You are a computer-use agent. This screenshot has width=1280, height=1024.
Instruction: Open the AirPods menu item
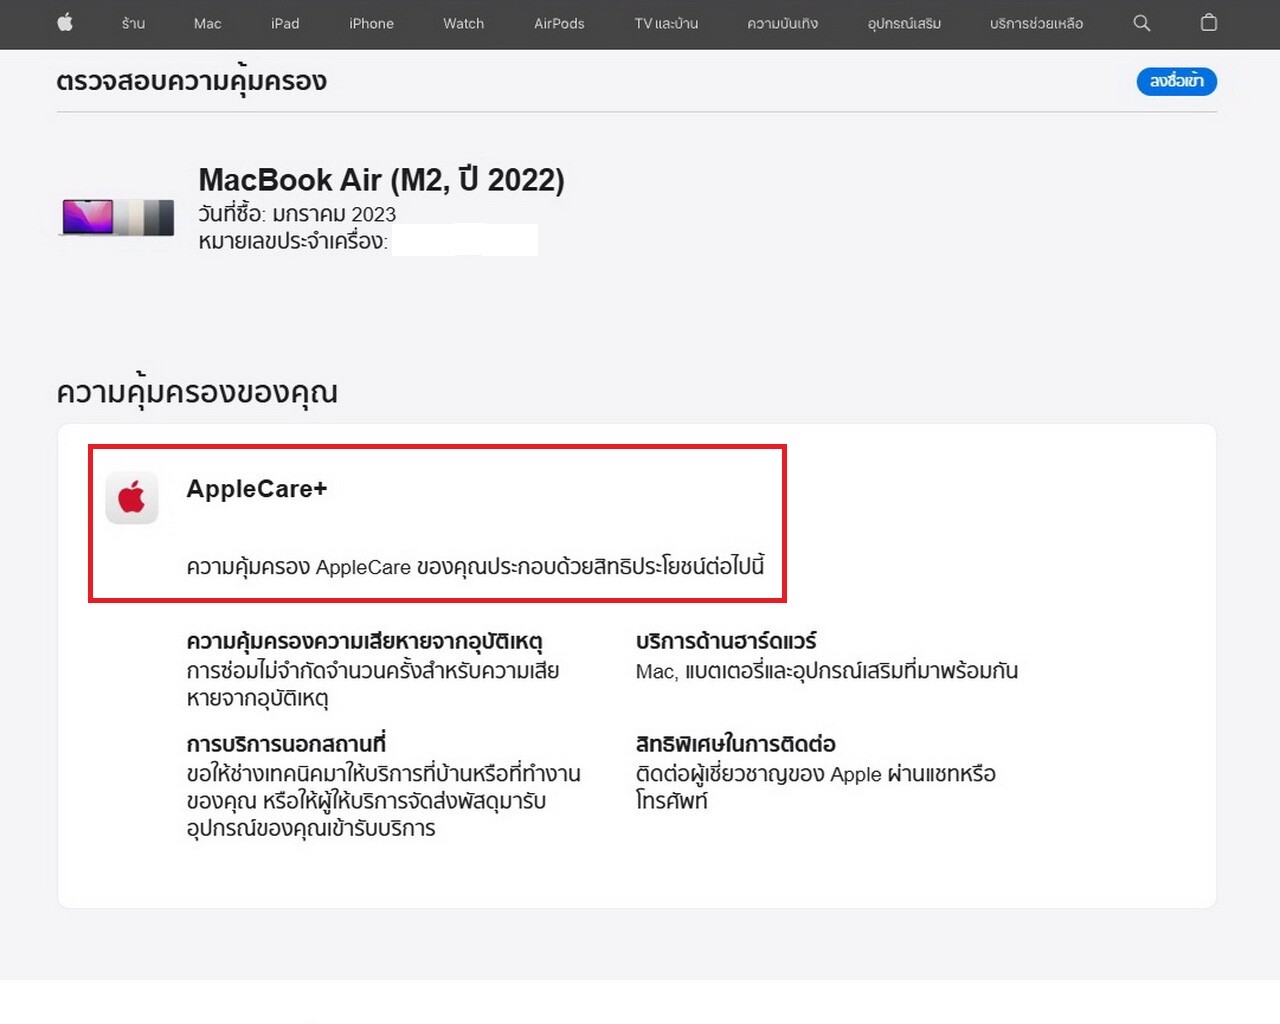point(559,23)
